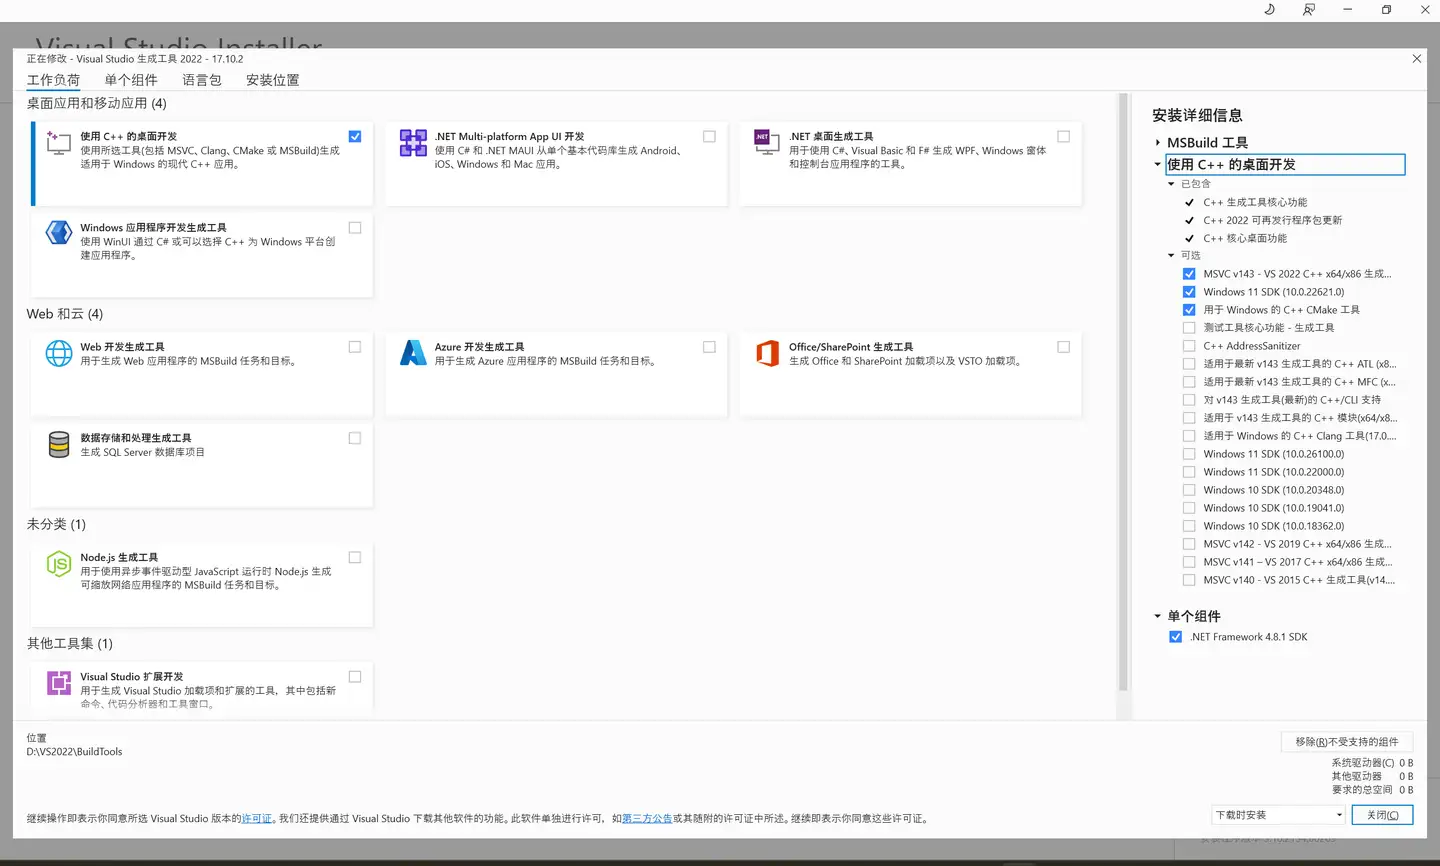The image size is (1440, 866).
Task: Click the .NET MAUI workload icon
Action: tap(413, 143)
